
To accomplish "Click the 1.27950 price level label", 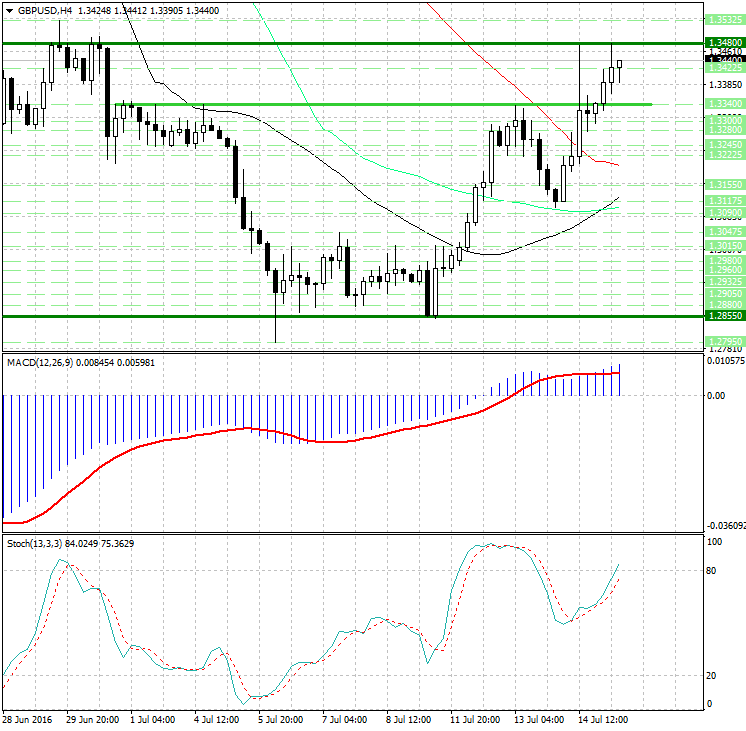I will pos(725,341).
